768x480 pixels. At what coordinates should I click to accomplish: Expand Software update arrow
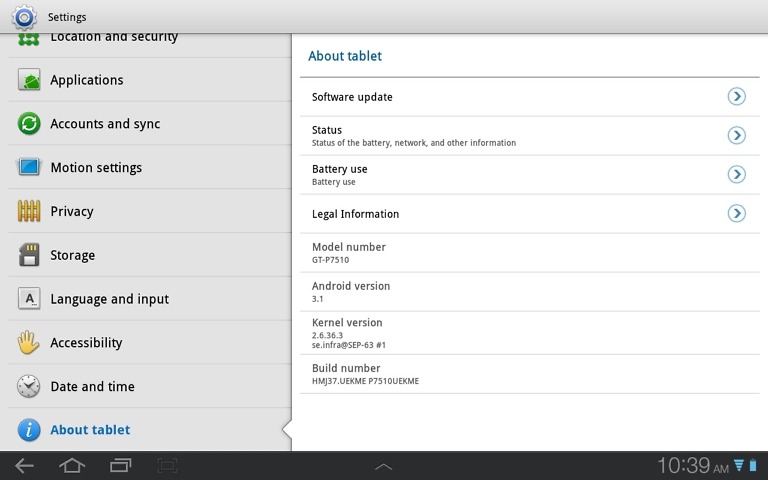tap(736, 97)
